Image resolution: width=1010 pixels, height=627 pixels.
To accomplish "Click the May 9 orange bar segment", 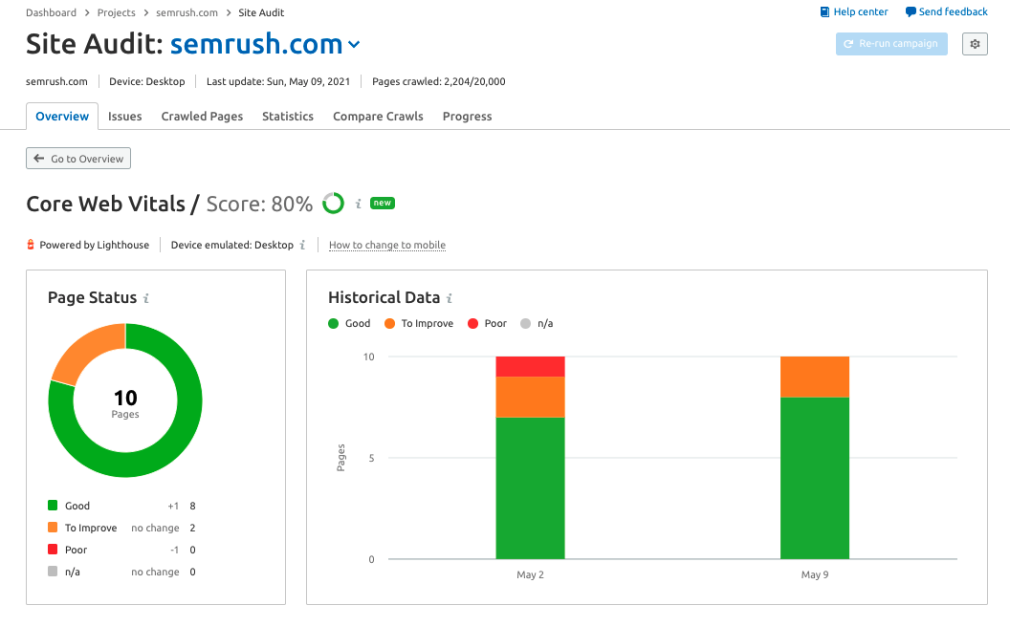I will [814, 377].
